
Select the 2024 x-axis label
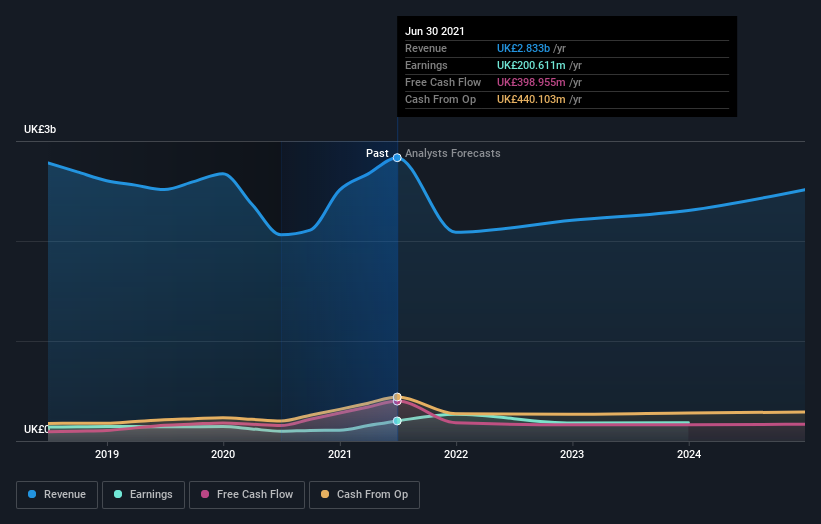[x=689, y=454]
